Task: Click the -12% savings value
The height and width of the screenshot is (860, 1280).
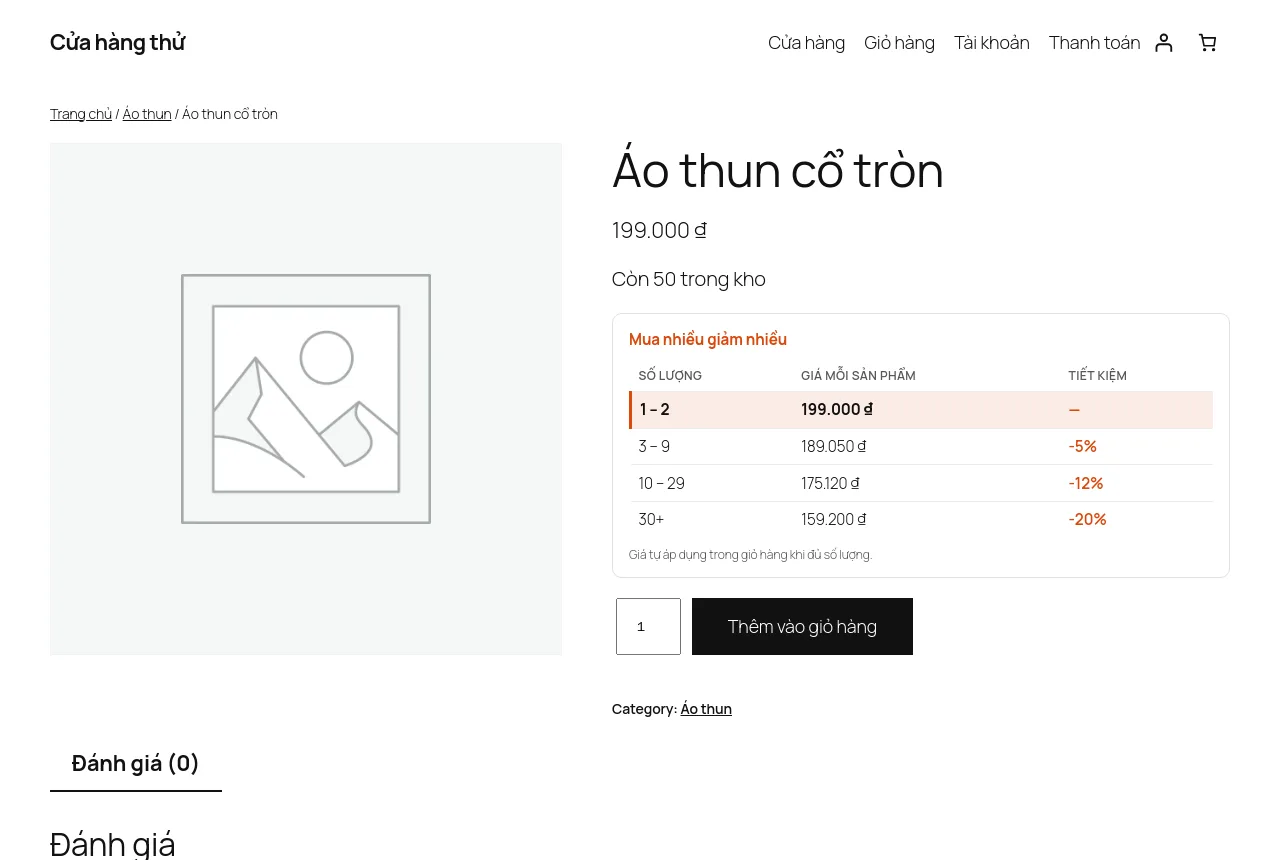Action: pos(1085,484)
